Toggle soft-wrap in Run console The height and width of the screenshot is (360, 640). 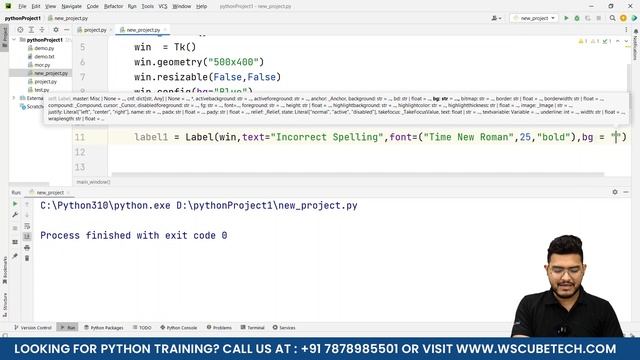click(x=27, y=226)
